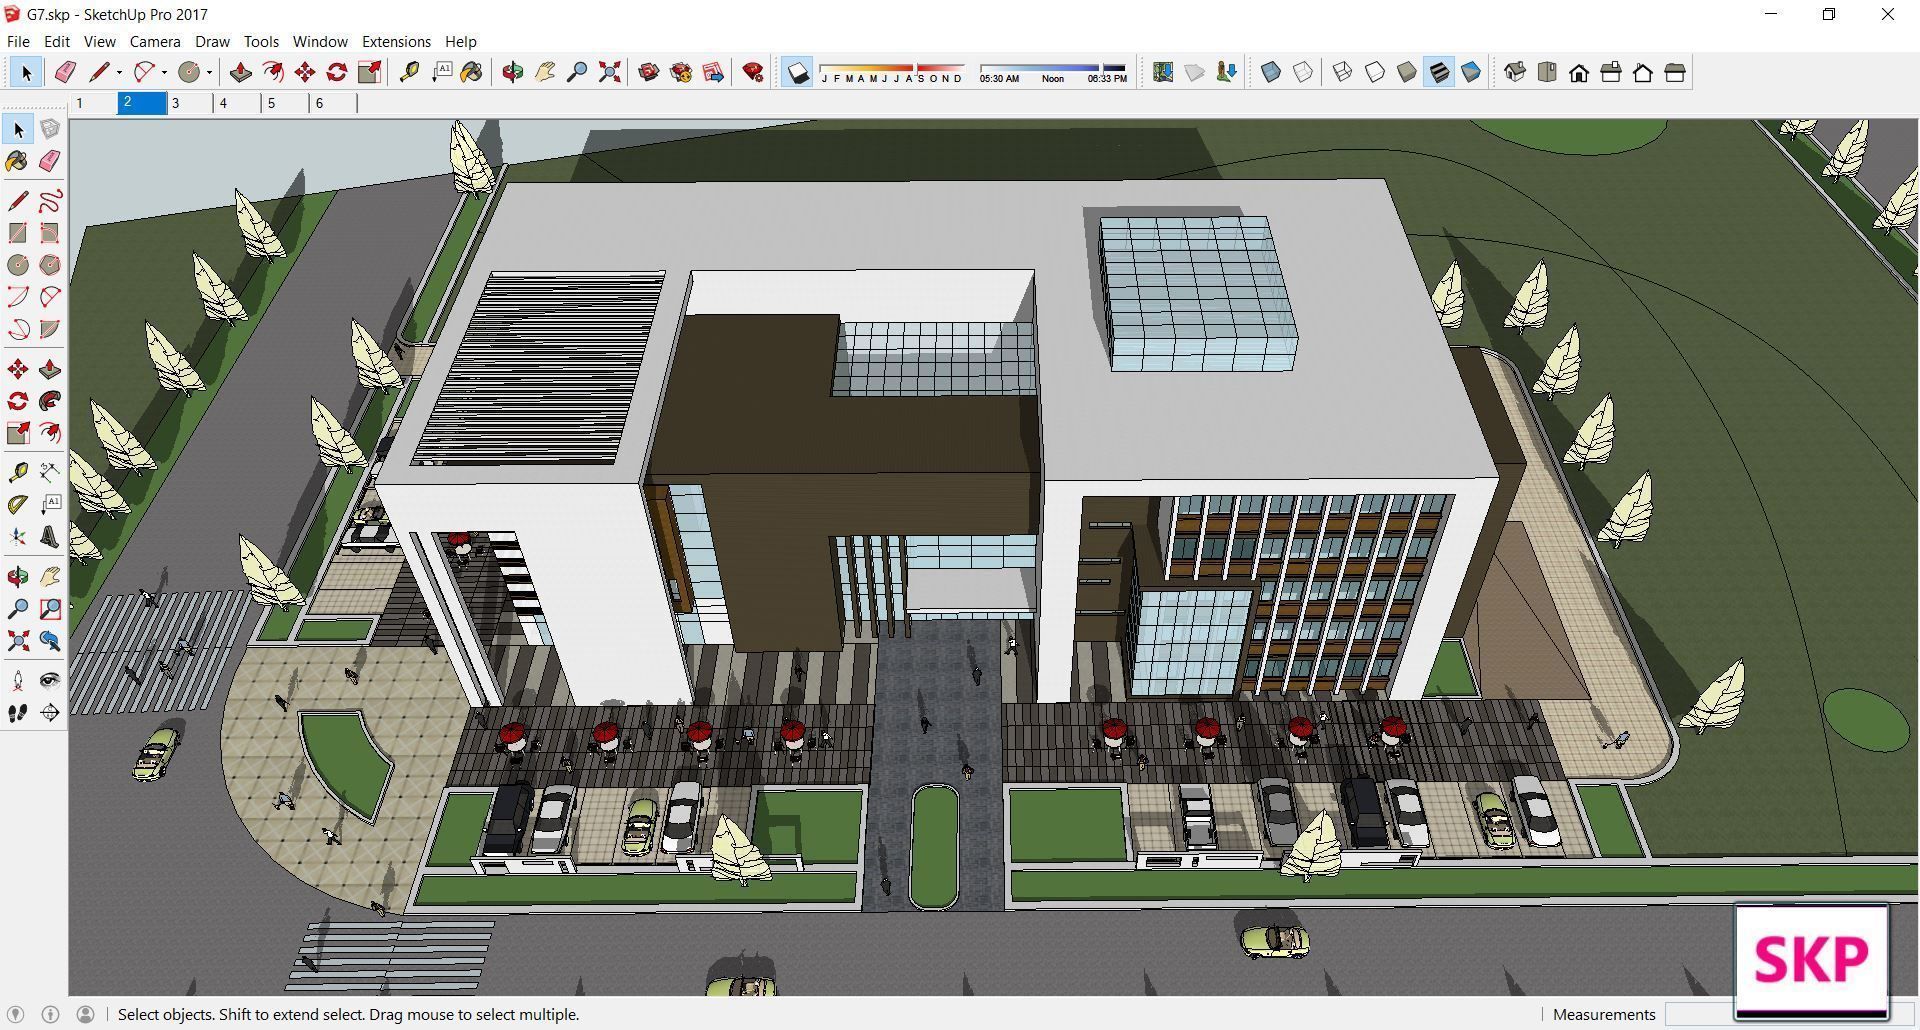Screen dimensions: 1920x1030
Task: Enable Shaded face style
Action: tap(1407, 72)
